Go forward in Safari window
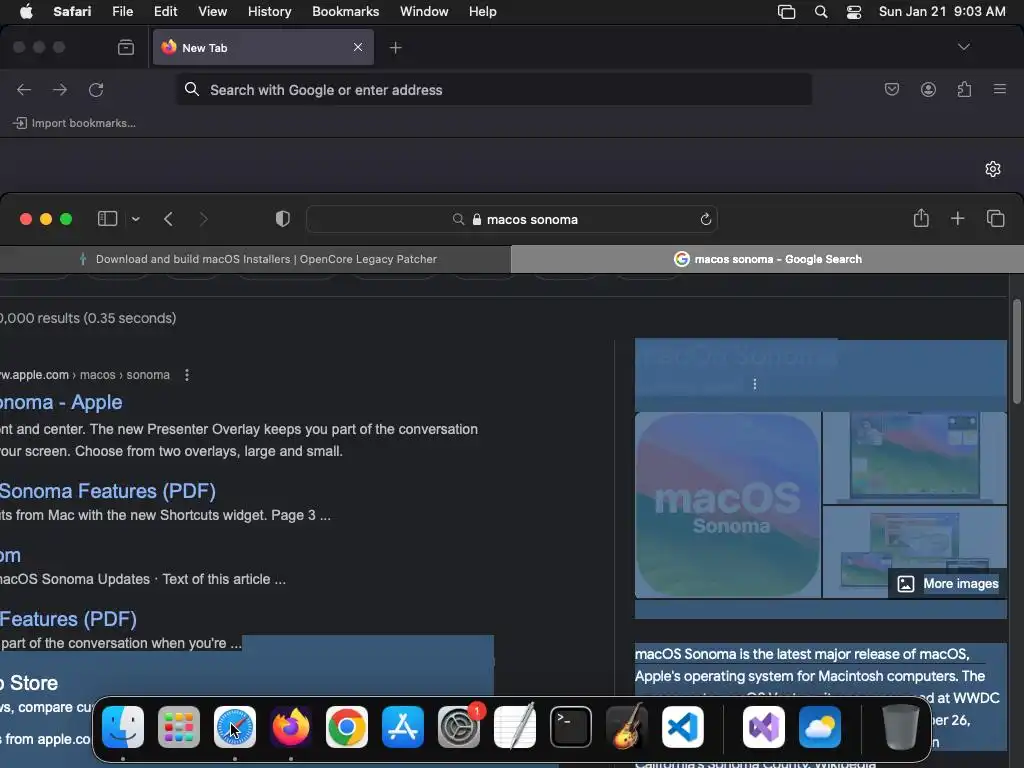1024x768 pixels. click(203, 219)
